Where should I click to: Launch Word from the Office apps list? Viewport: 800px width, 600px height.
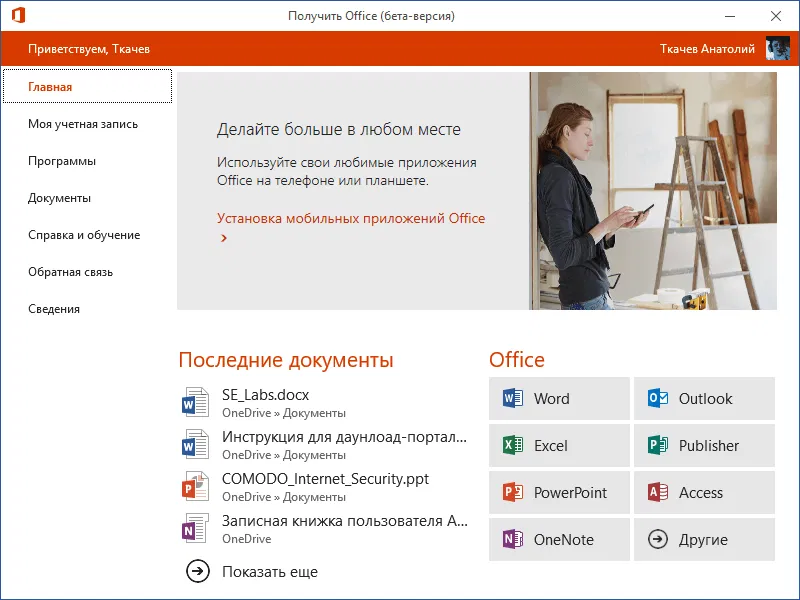pyautogui.click(x=558, y=398)
